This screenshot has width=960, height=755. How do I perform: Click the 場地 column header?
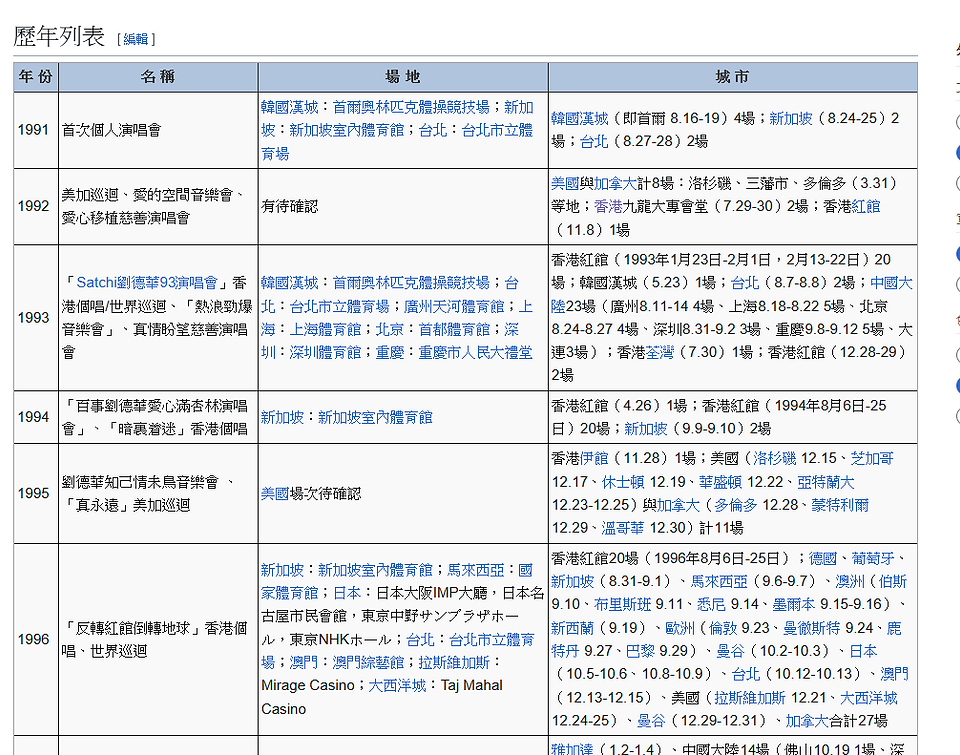[x=403, y=77]
